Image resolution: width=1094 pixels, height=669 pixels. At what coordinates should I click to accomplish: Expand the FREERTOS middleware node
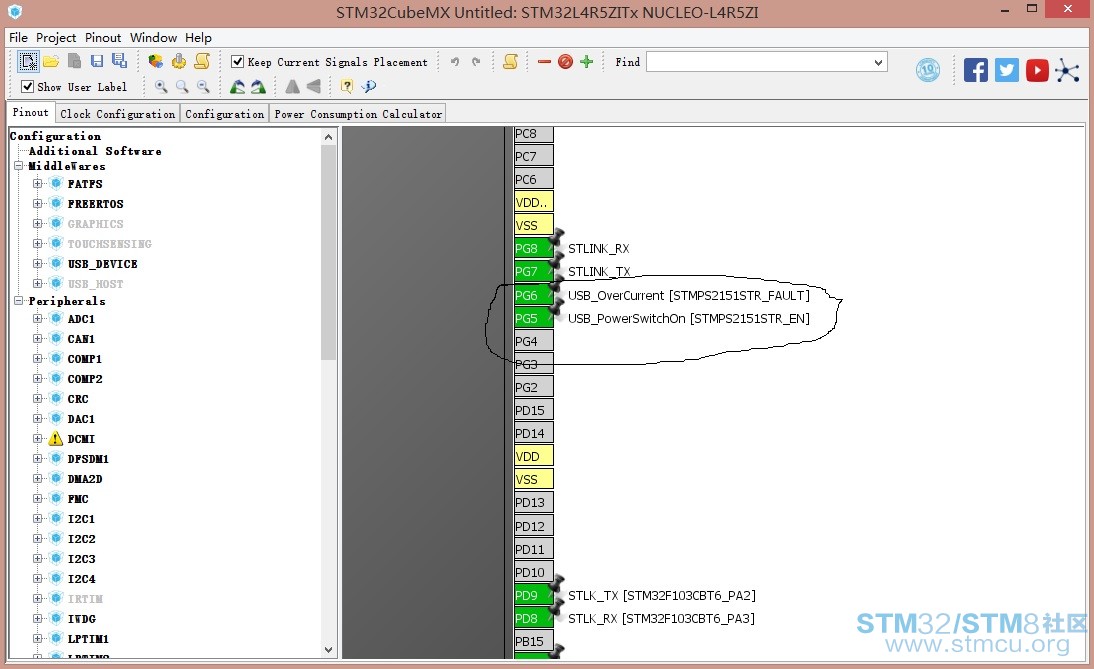point(38,204)
